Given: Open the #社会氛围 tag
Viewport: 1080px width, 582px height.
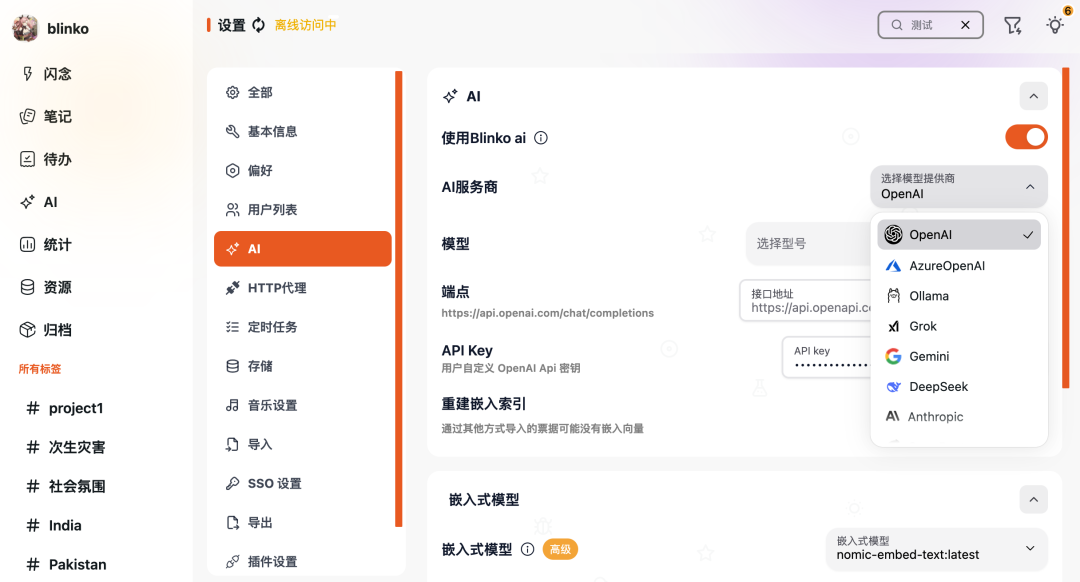Looking at the screenshot, I should (x=65, y=486).
